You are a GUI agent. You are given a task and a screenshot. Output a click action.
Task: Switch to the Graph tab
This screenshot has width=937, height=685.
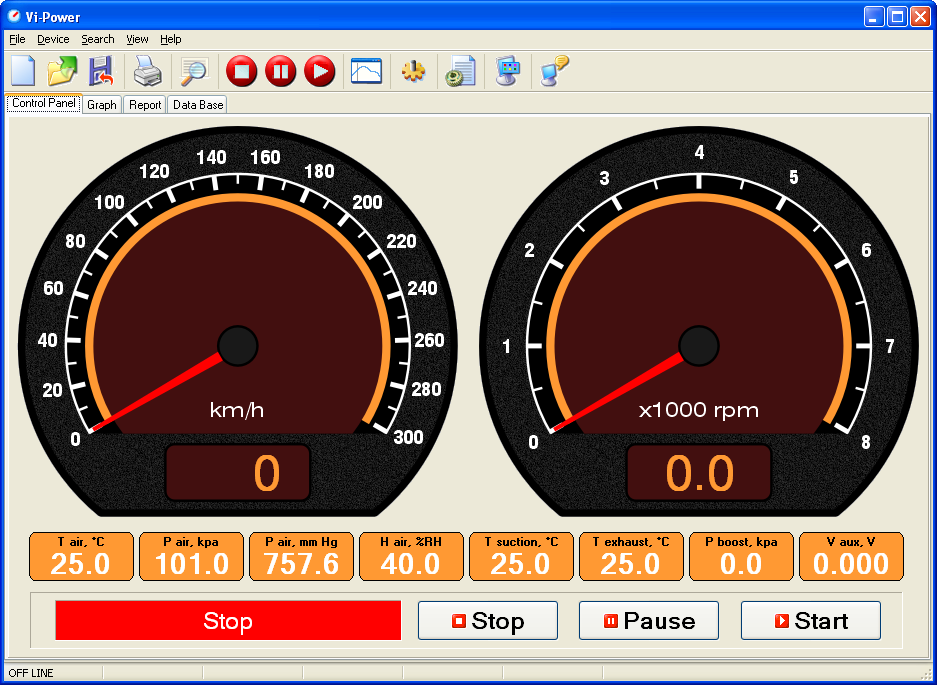[102, 104]
